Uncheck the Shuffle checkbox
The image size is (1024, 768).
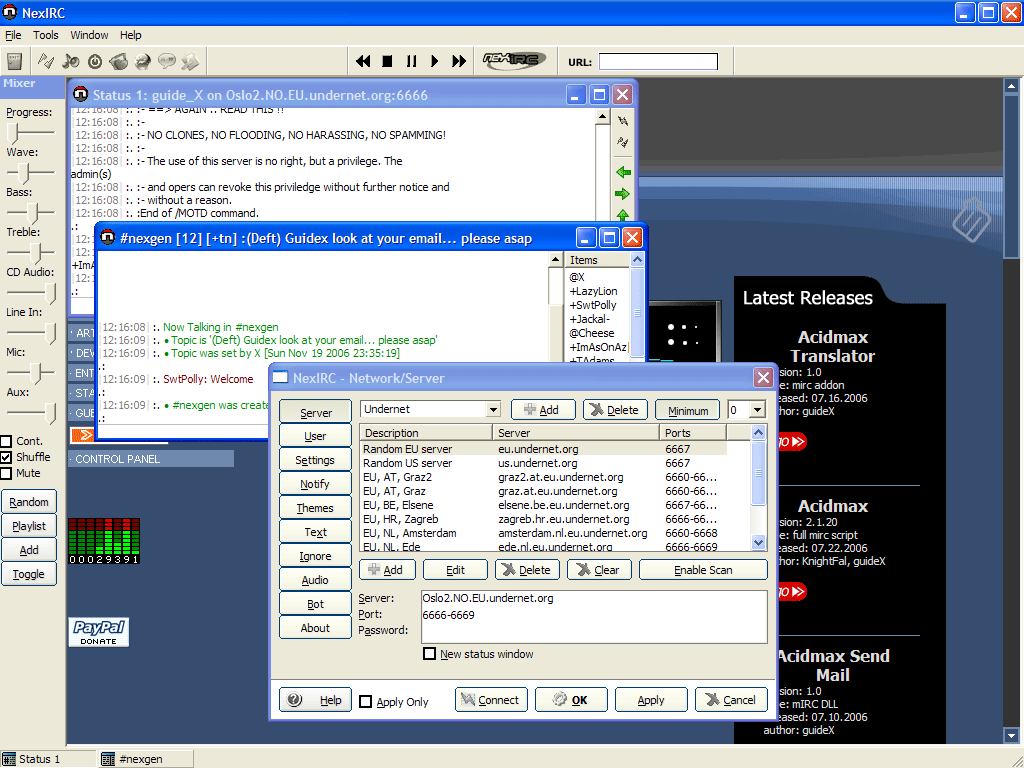click(x=7, y=457)
